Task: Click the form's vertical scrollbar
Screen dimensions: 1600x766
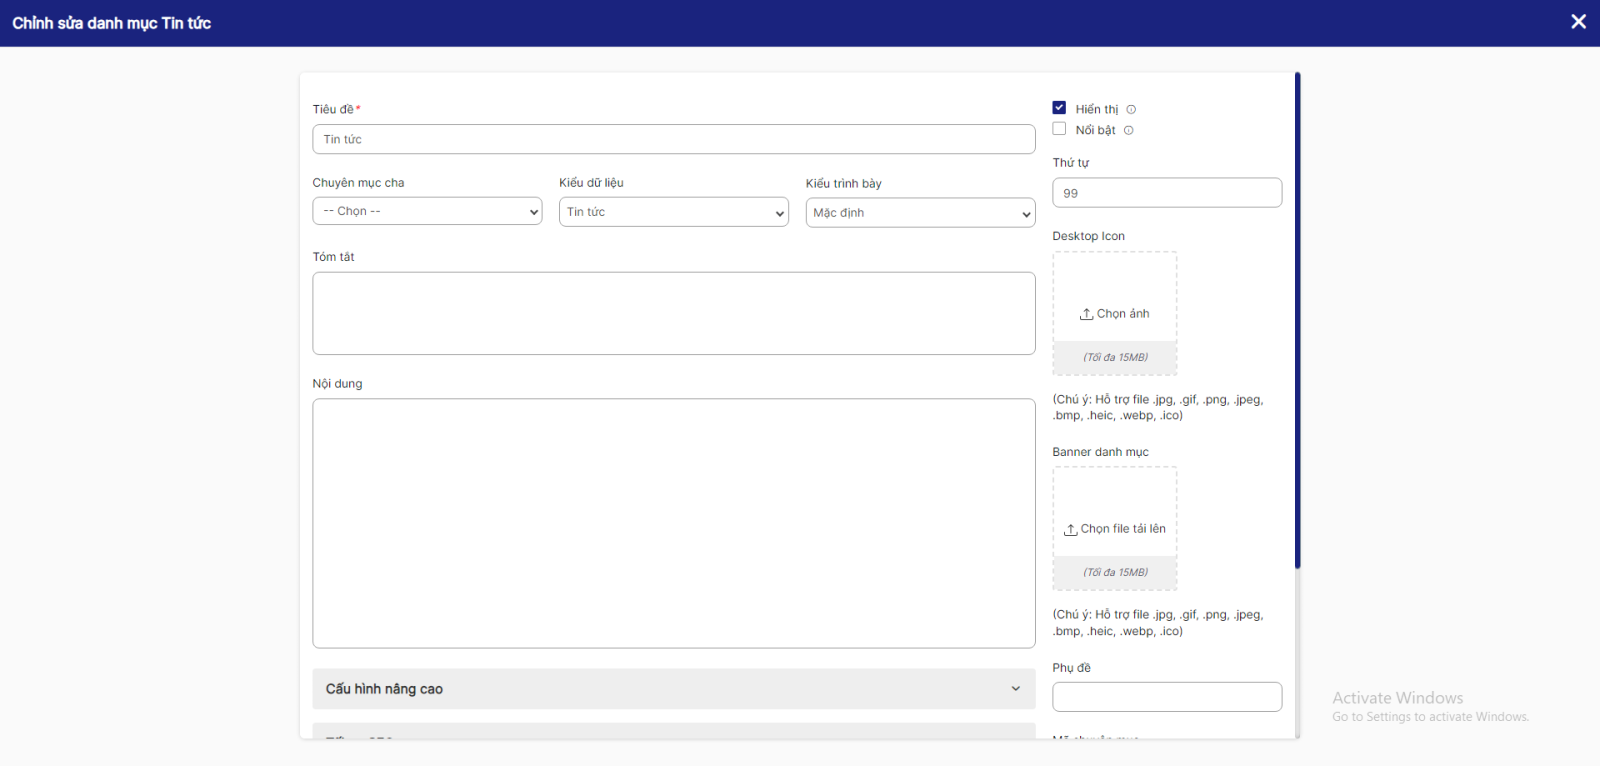Action: [1297, 320]
